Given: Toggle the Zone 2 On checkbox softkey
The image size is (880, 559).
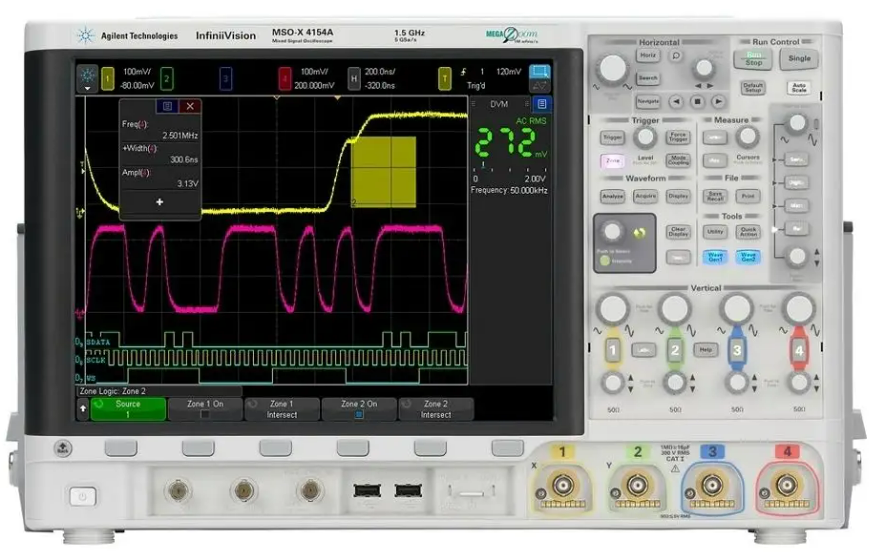Looking at the screenshot, I should click(x=359, y=409).
